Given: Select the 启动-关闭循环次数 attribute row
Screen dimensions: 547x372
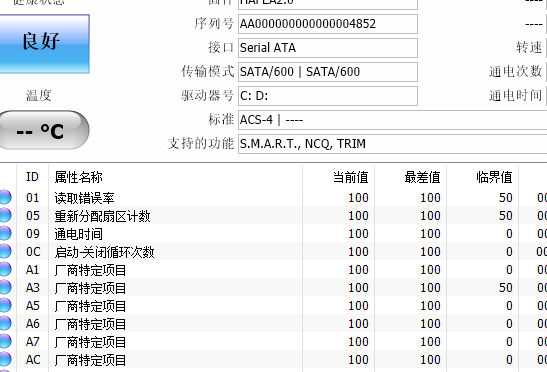Looking at the screenshot, I should point(274,252).
